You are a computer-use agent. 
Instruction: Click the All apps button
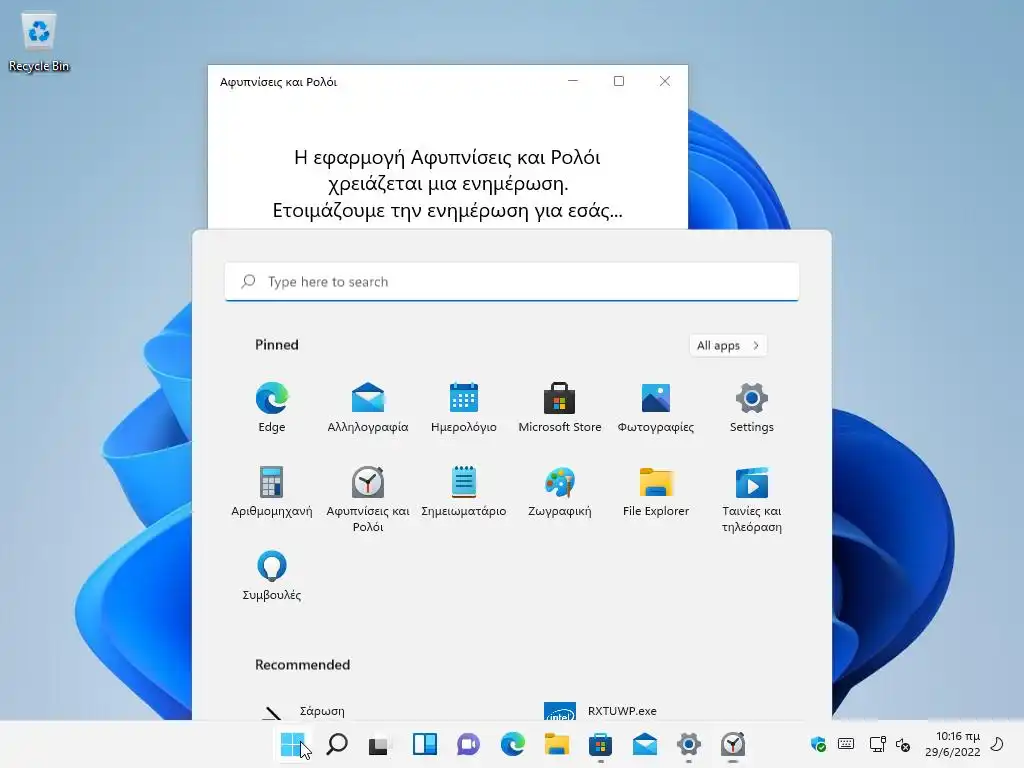pos(728,345)
